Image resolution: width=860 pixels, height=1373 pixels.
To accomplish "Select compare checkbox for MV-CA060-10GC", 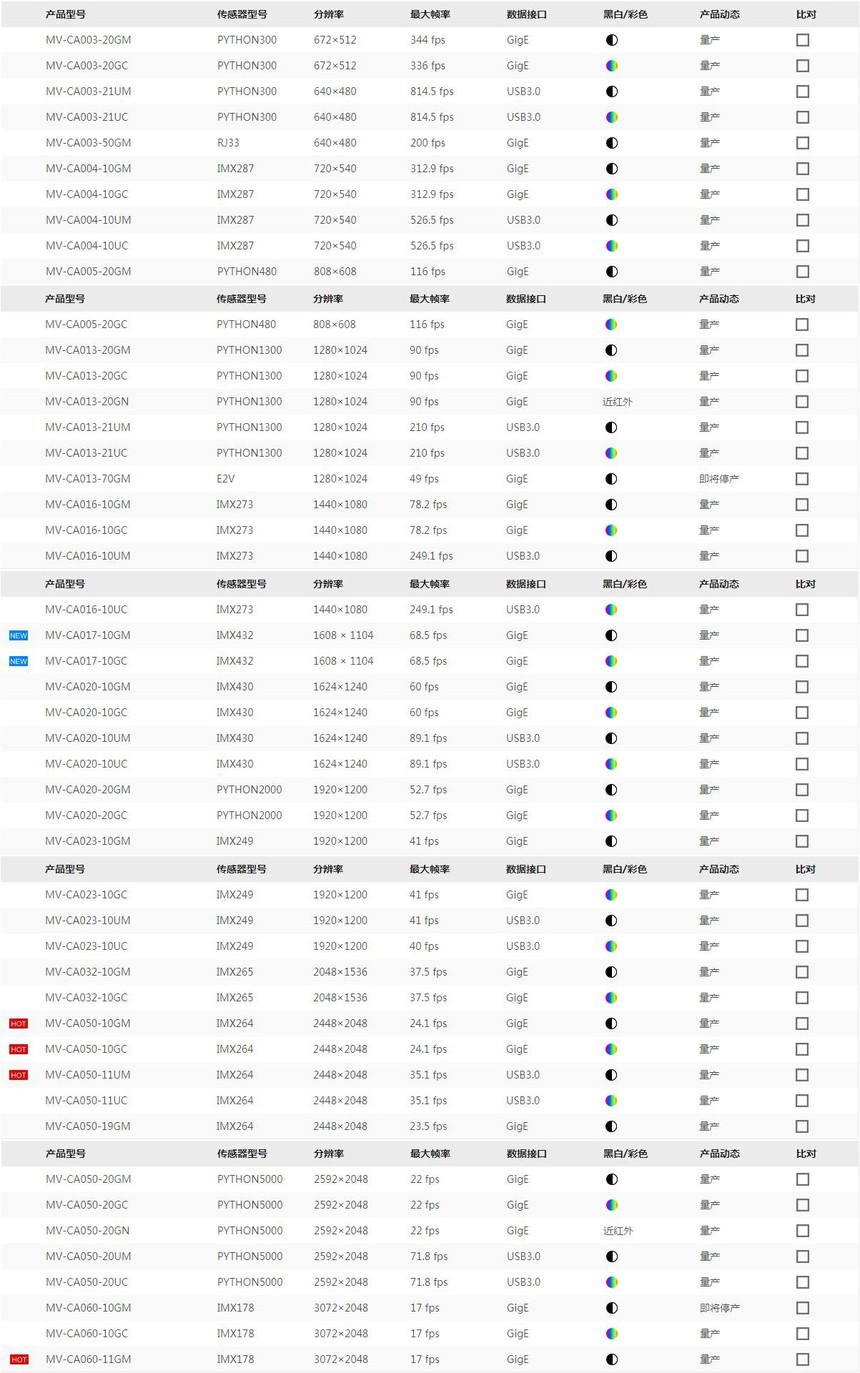I will point(802,1333).
